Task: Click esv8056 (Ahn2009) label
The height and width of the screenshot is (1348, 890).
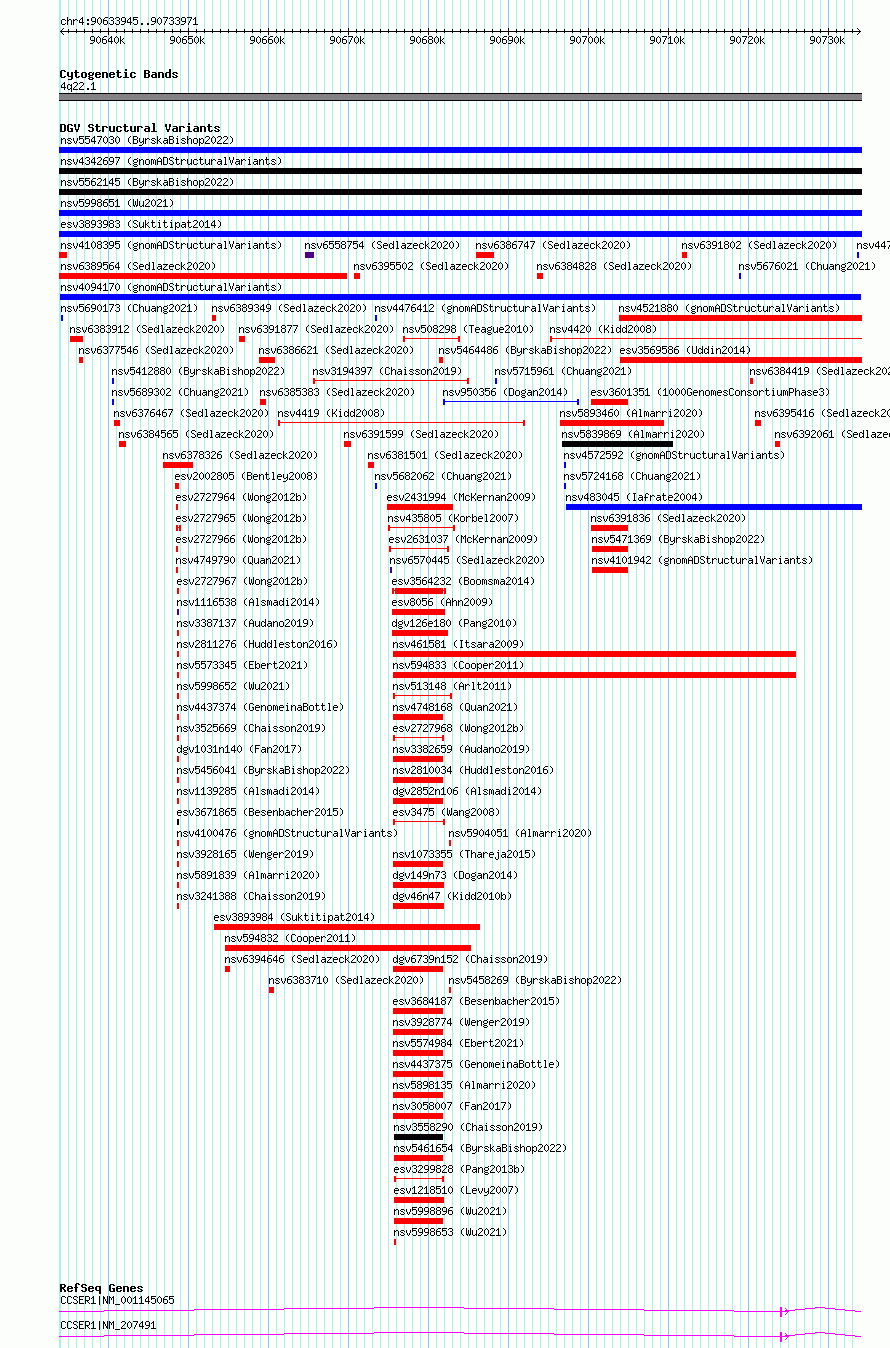Action: point(442,602)
